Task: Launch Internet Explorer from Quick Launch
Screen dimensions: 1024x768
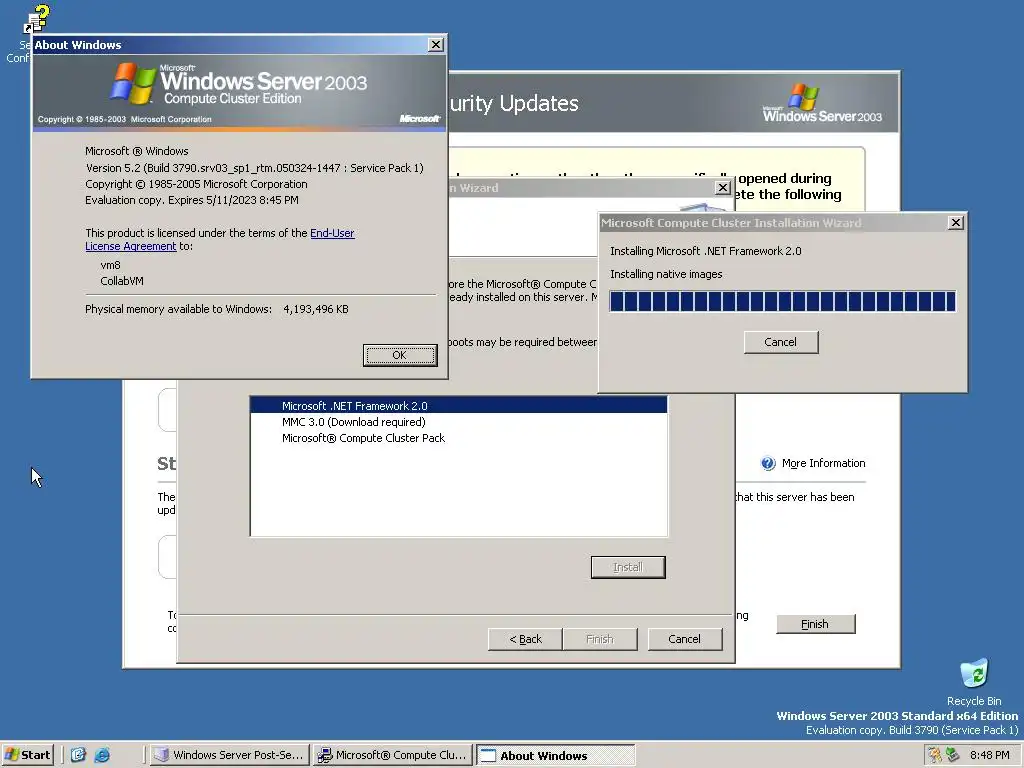Action: pos(102,755)
